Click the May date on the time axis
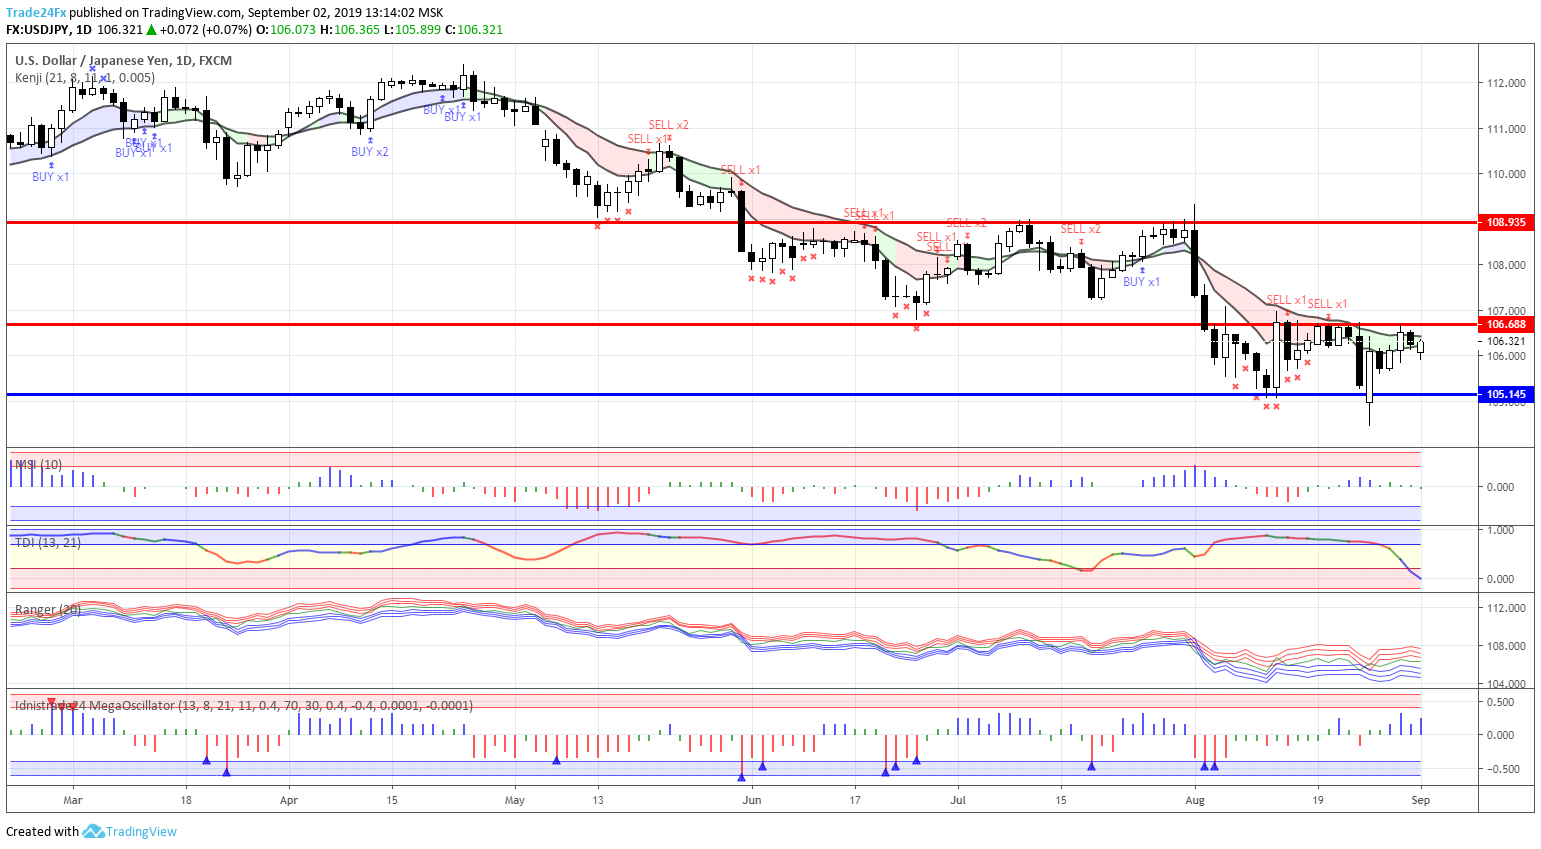This screenshot has height=849, width=1541. coord(515,800)
